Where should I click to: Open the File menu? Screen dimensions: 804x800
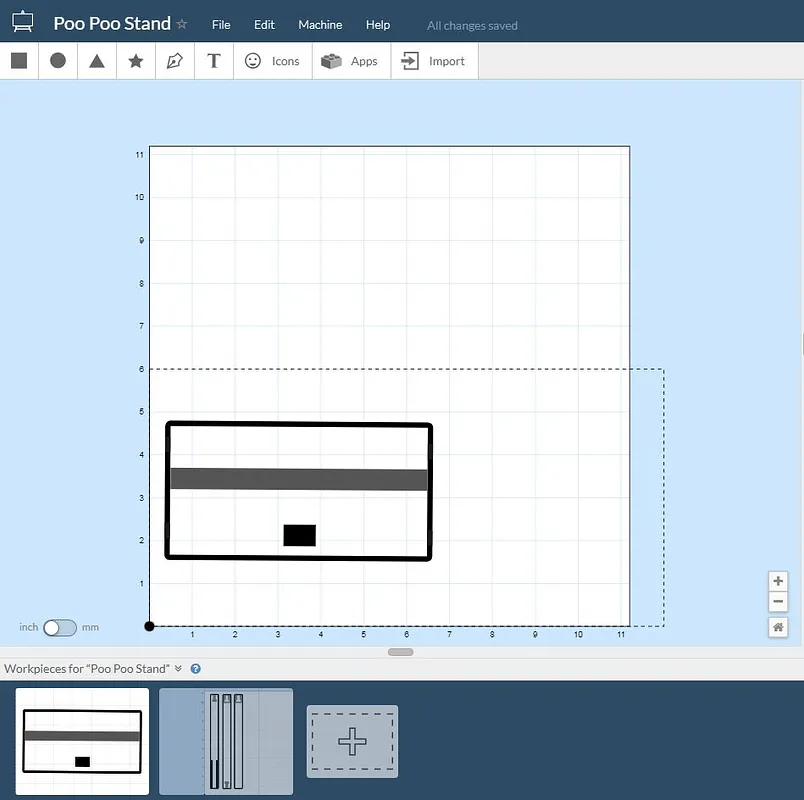[x=221, y=25]
